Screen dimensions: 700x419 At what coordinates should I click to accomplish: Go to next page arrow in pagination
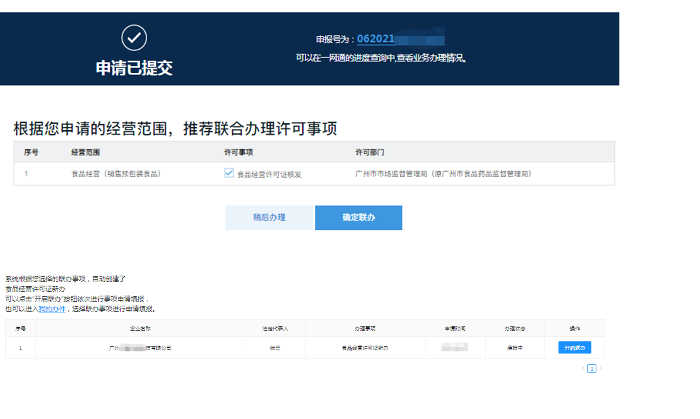pyautogui.click(x=600, y=369)
